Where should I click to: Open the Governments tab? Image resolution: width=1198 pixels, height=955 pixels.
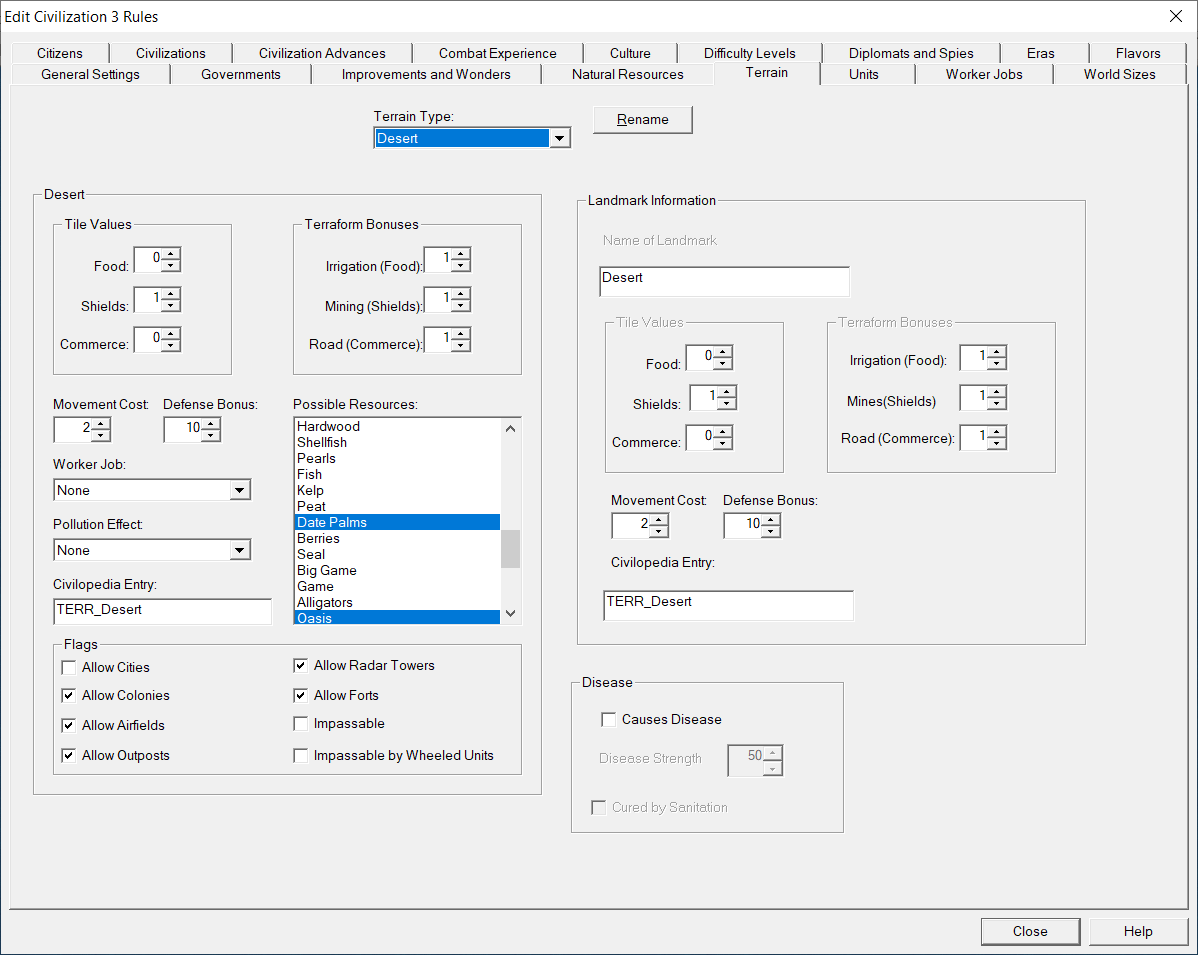[x=241, y=74]
